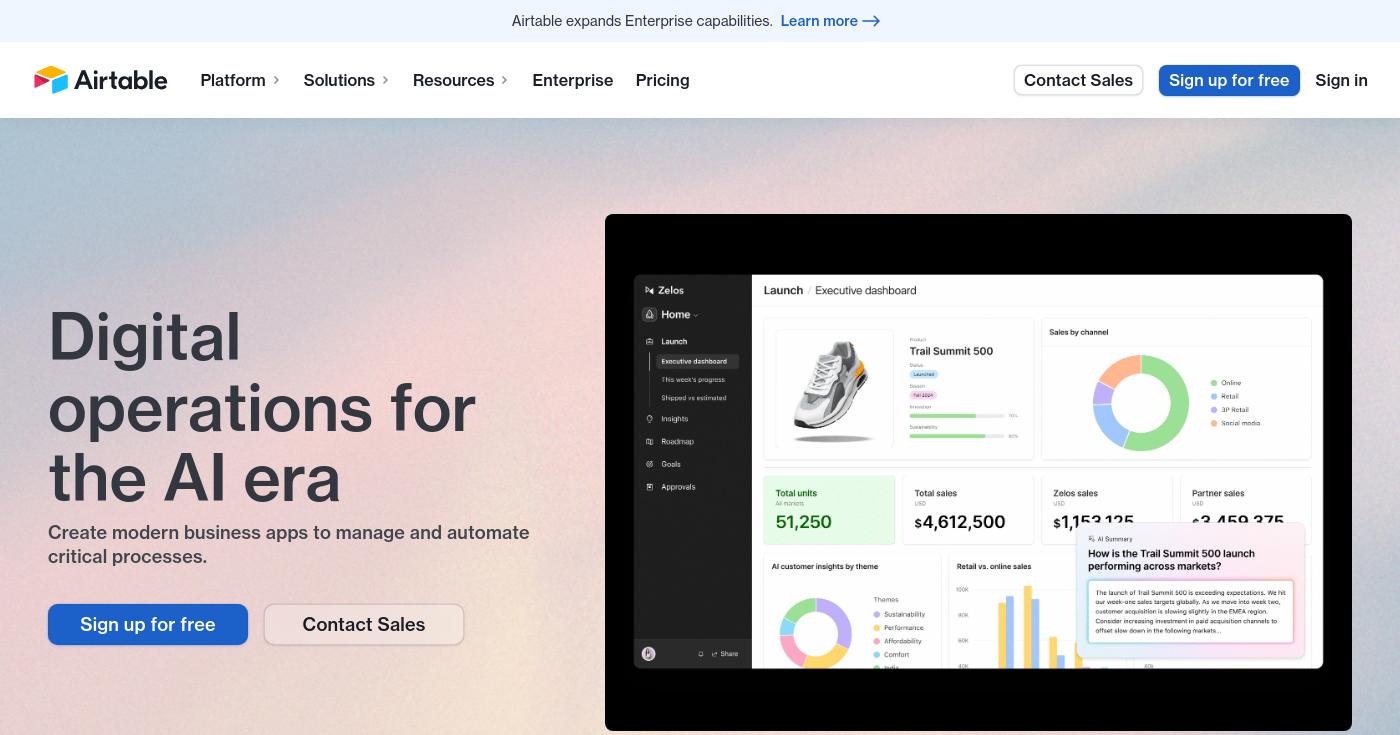1400x735 pixels.
Task: Click the AI Summary answer text box
Action: pyautogui.click(x=1190, y=611)
